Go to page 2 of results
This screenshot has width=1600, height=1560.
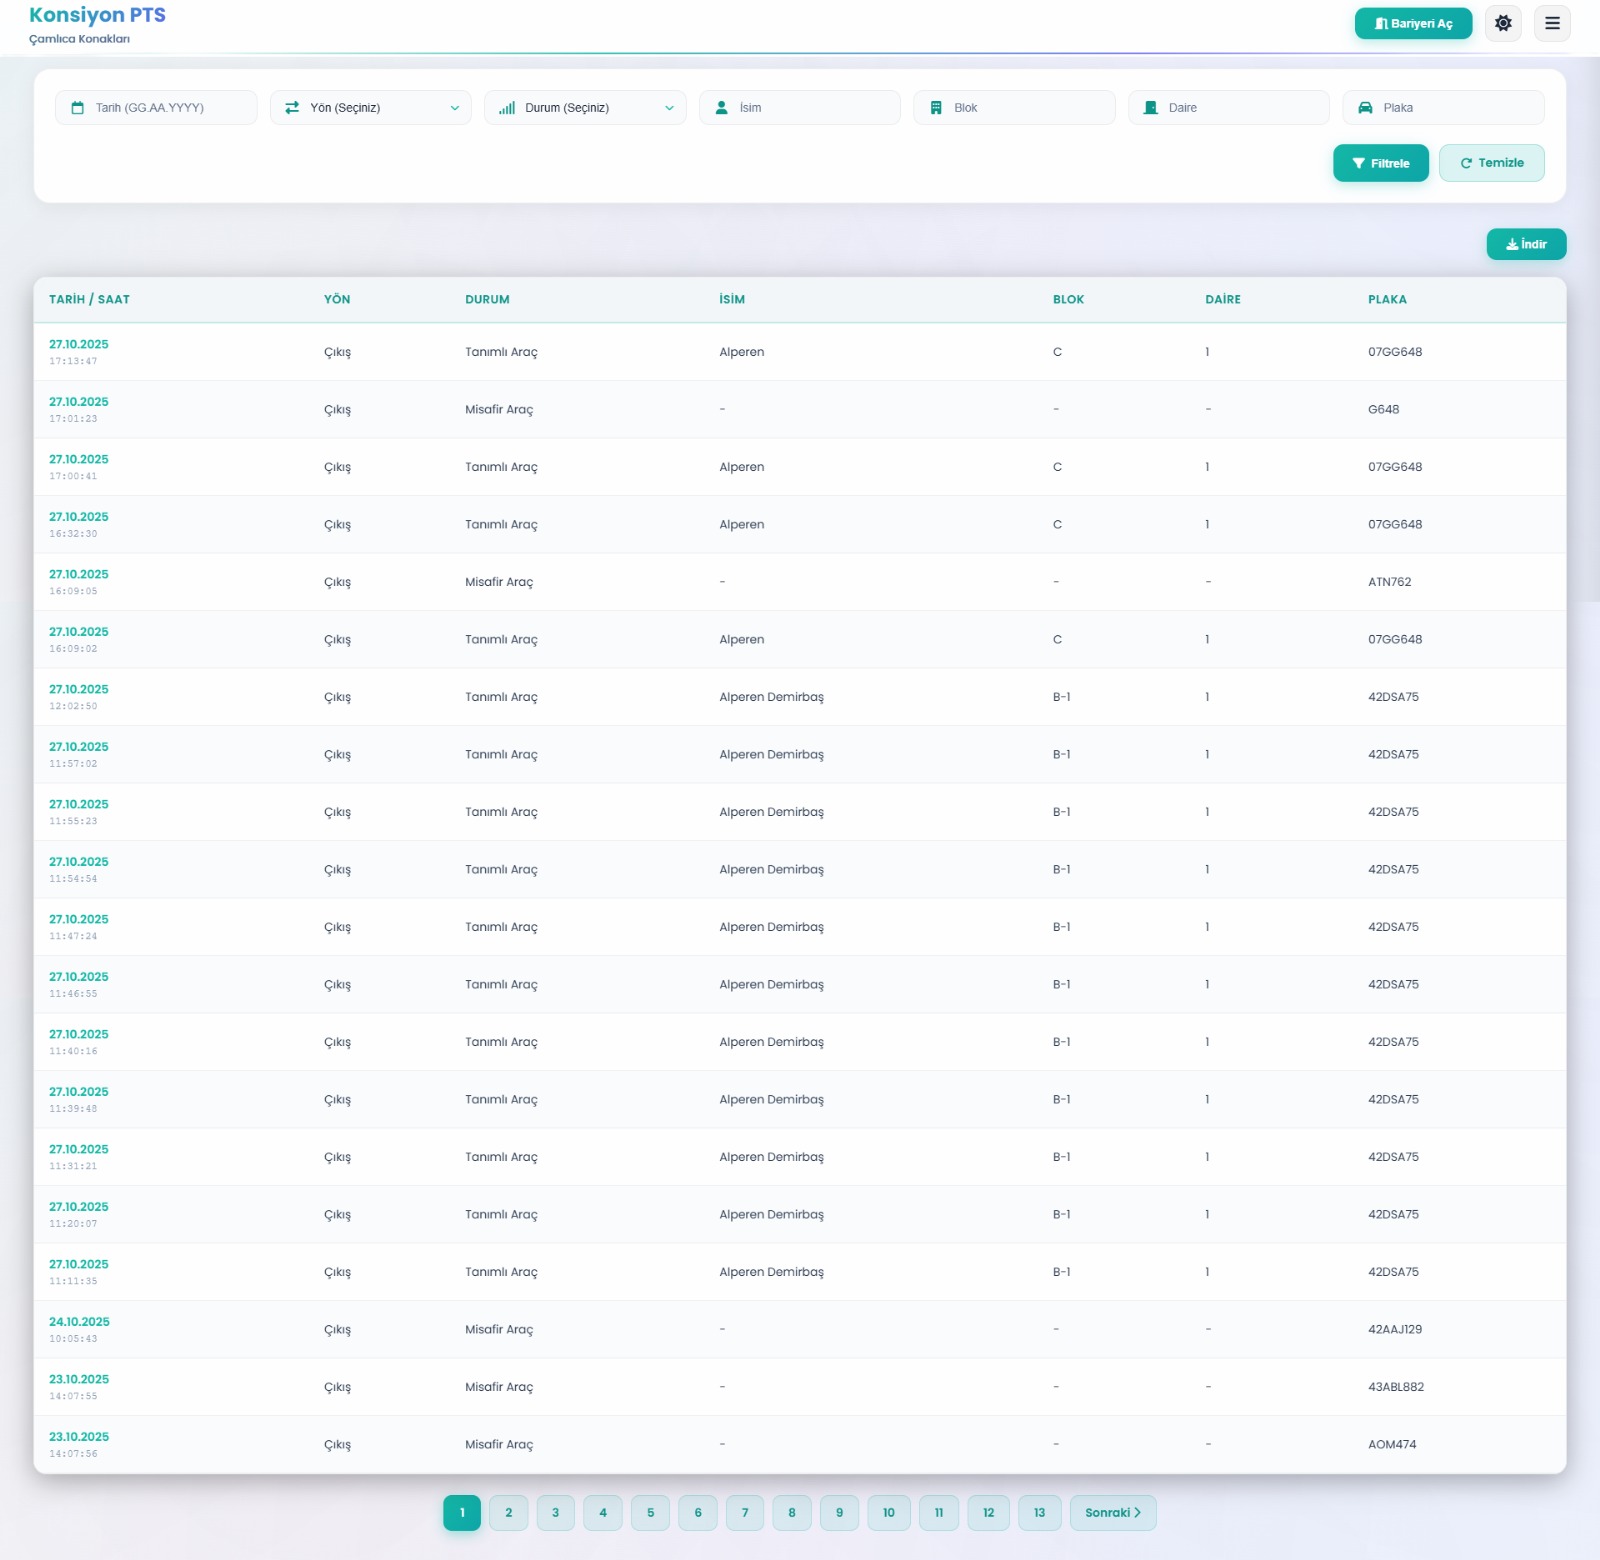pos(509,1512)
